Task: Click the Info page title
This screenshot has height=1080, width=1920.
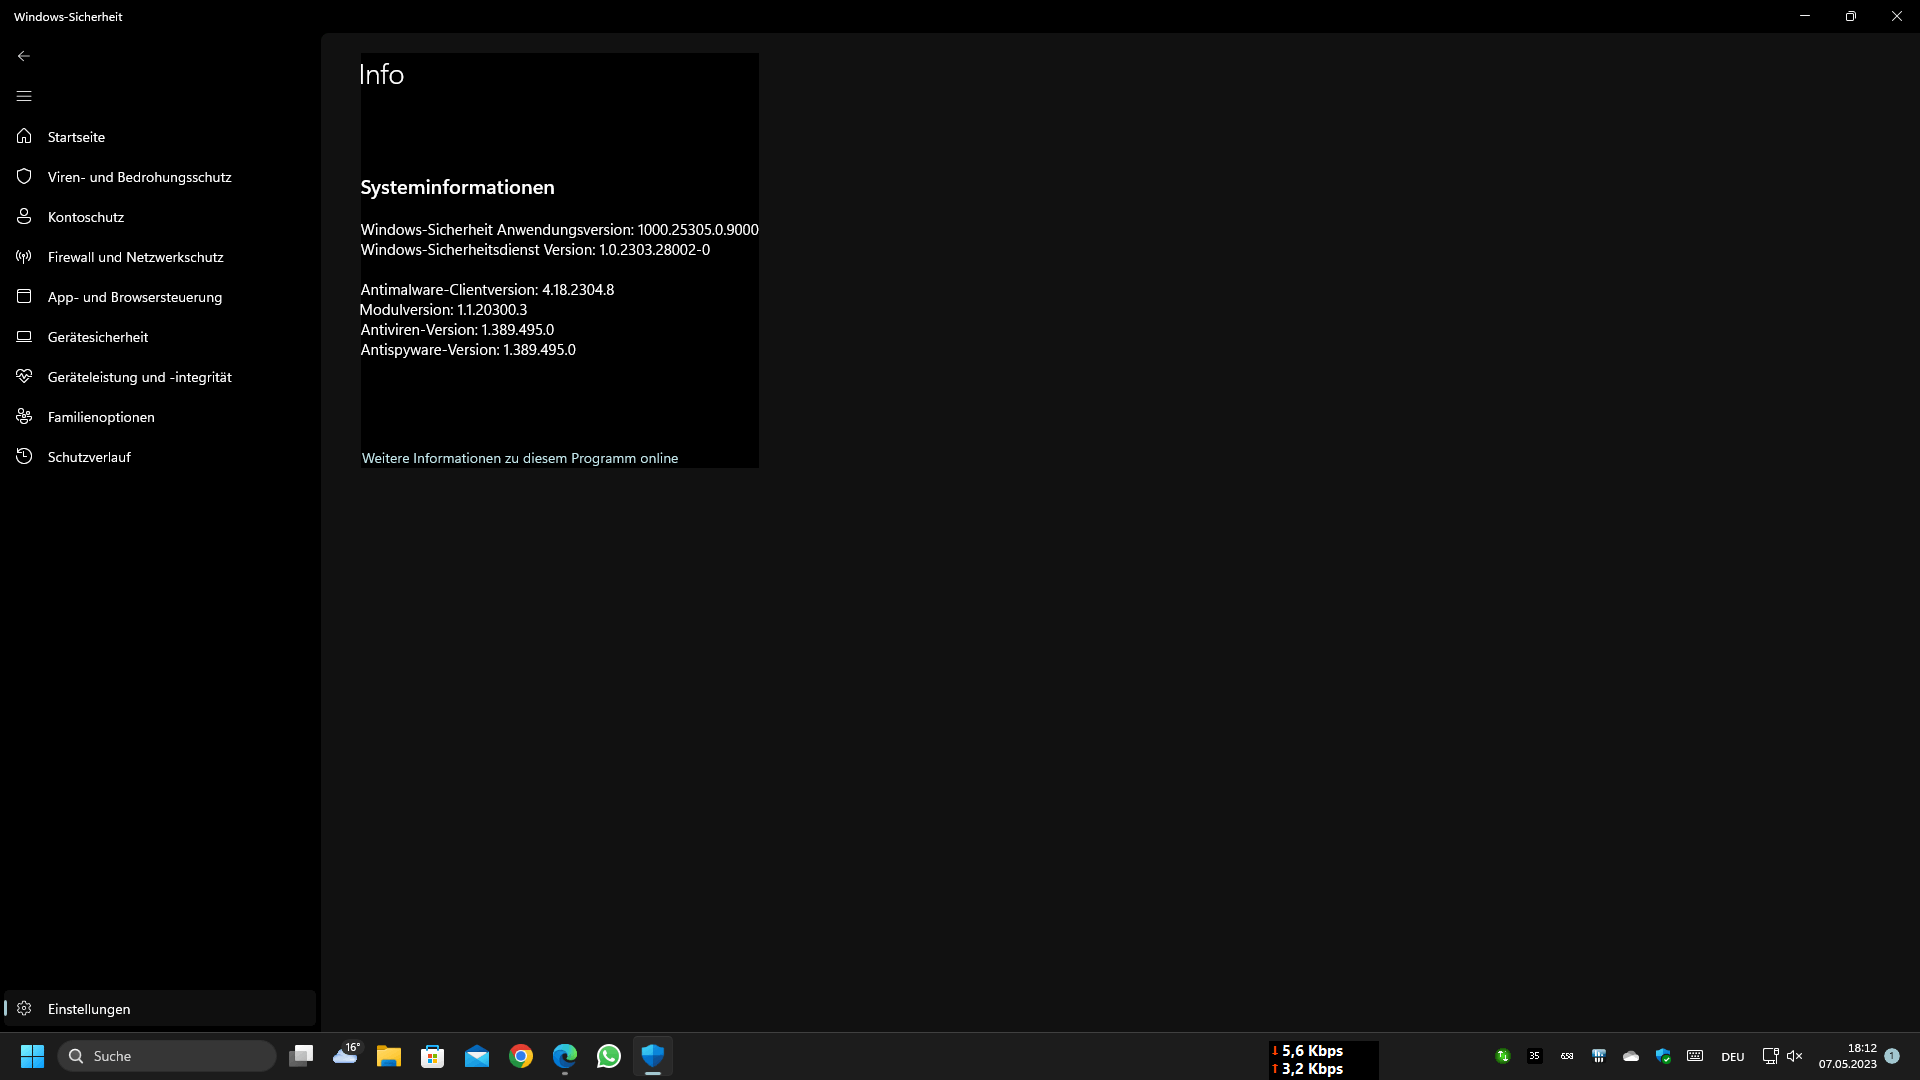Action: [x=381, y=74]
